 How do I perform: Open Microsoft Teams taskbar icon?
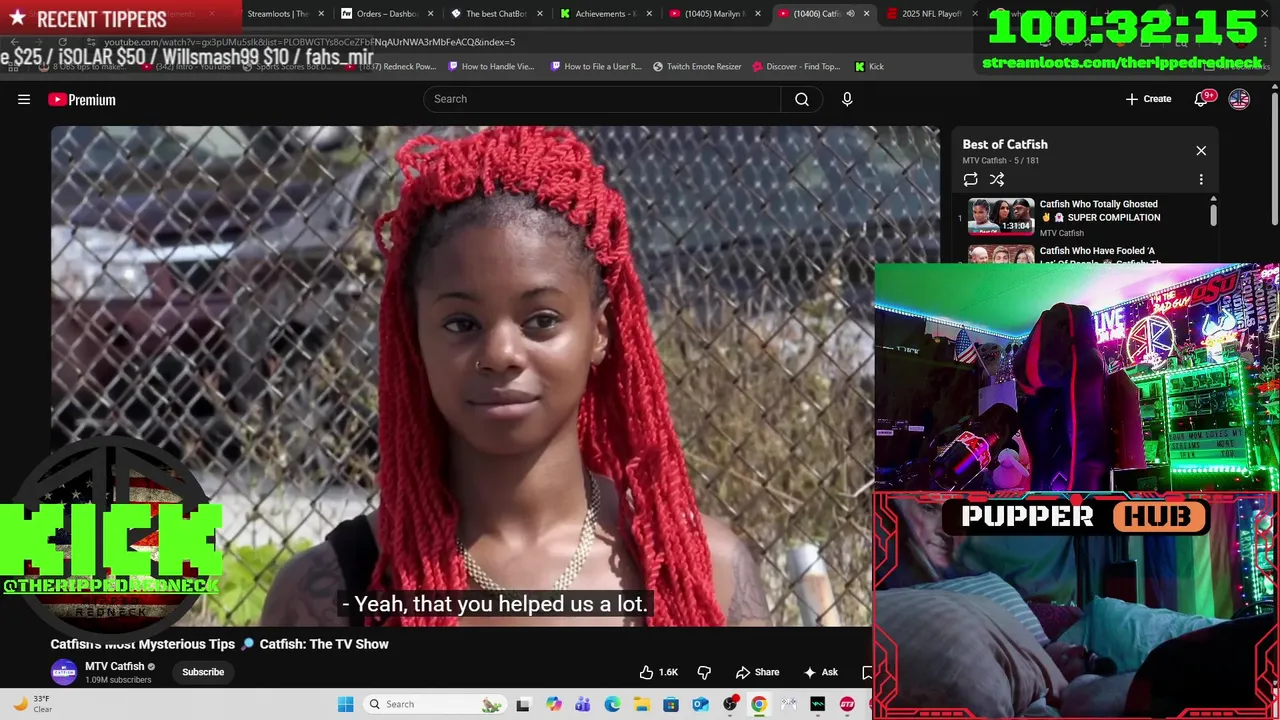(583, 704)
